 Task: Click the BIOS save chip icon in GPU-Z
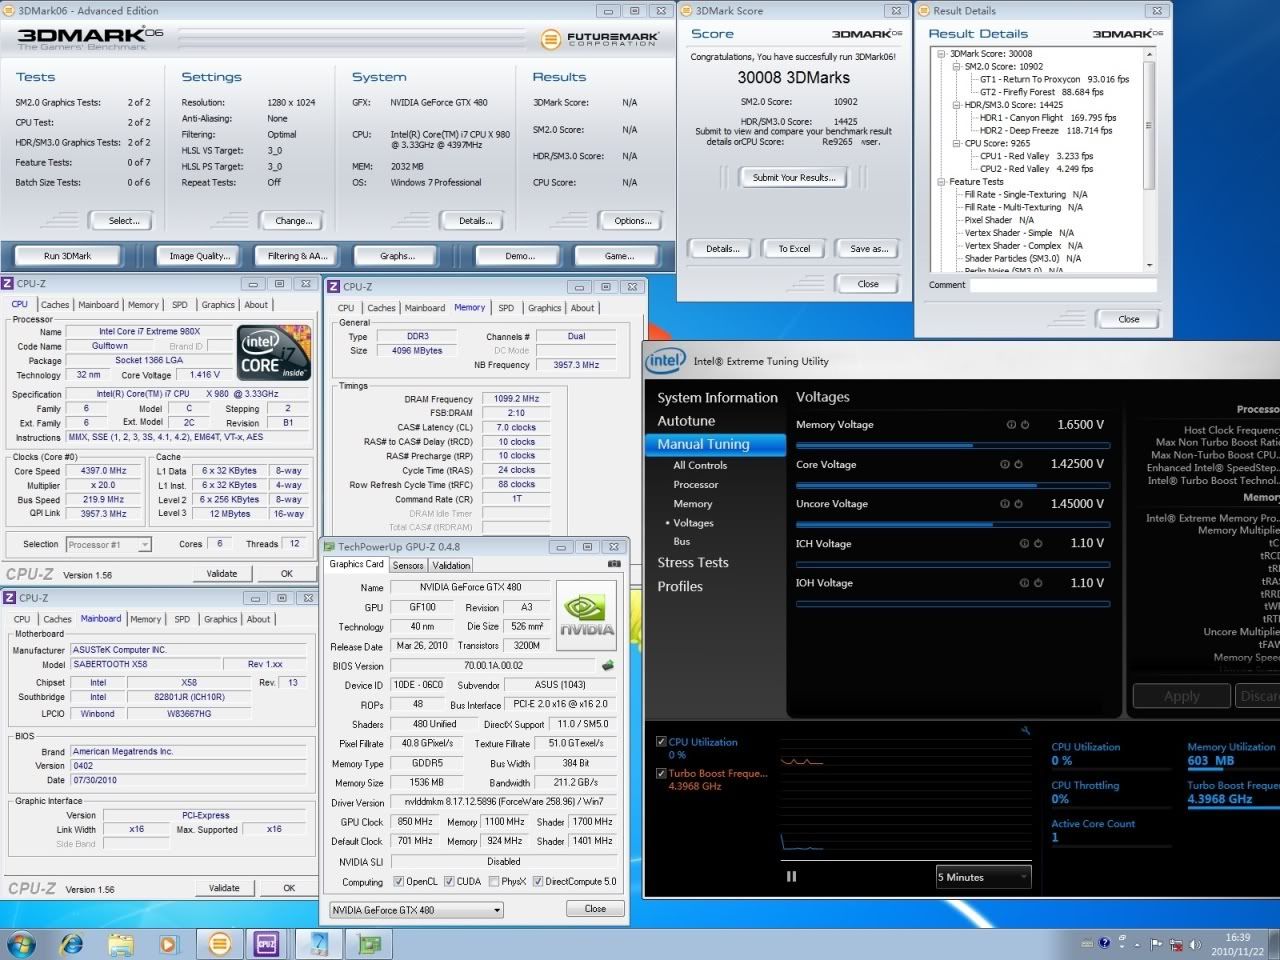click(x=607, y=665)
